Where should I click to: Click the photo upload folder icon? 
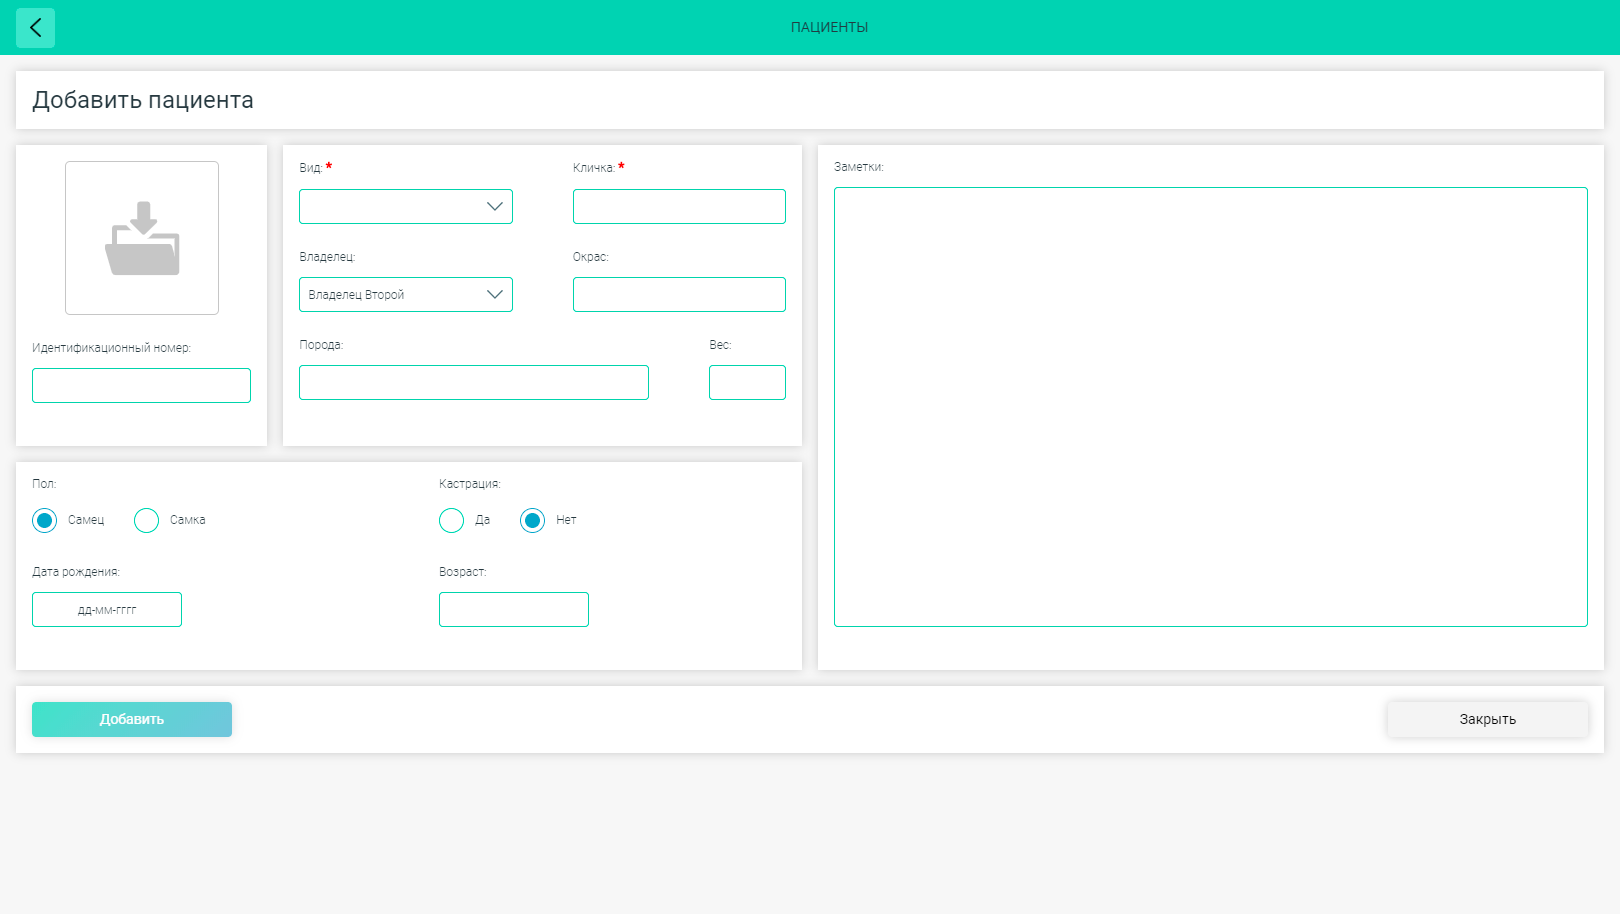(142, 238)
